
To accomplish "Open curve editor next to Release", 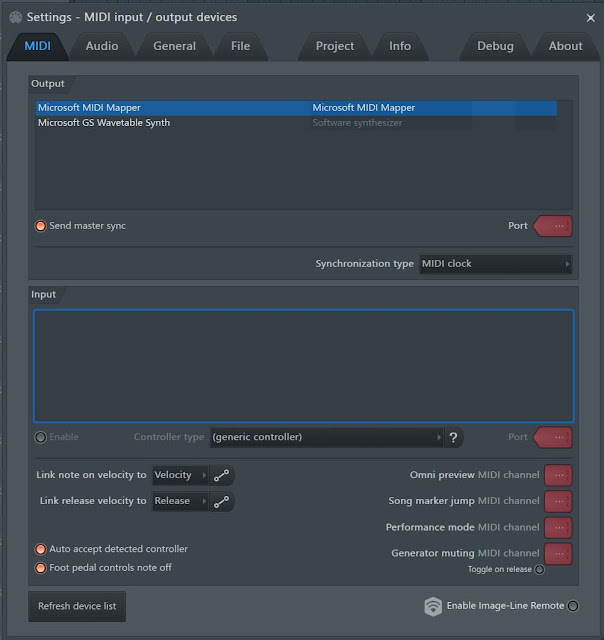I will pyautogui.click(x=222, y=502).
